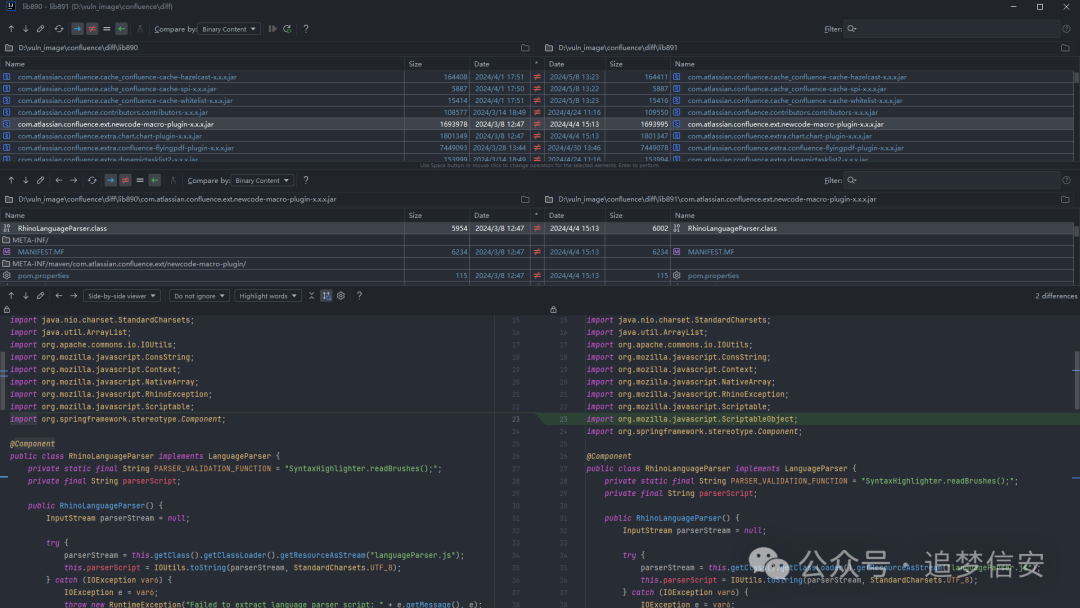Sort jar panel left list by Name column
Image resolution: width=1080 pixels, height=608 pixels.
coord(201,216)
